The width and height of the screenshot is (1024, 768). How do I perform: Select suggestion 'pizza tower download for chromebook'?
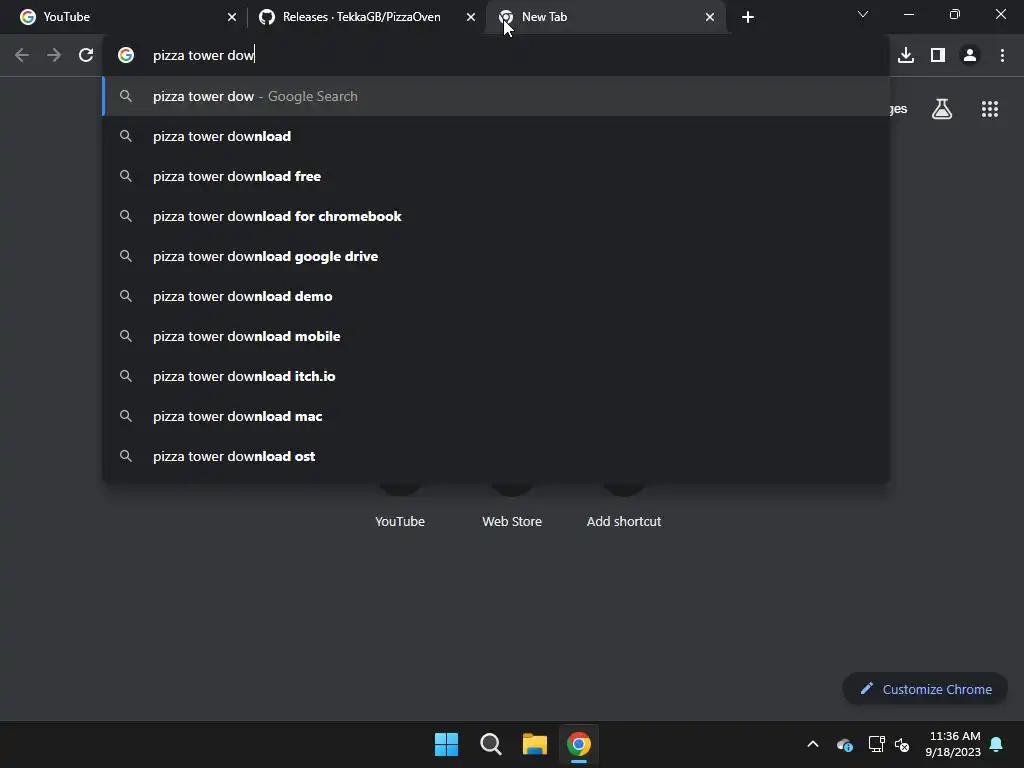(496, 216)
